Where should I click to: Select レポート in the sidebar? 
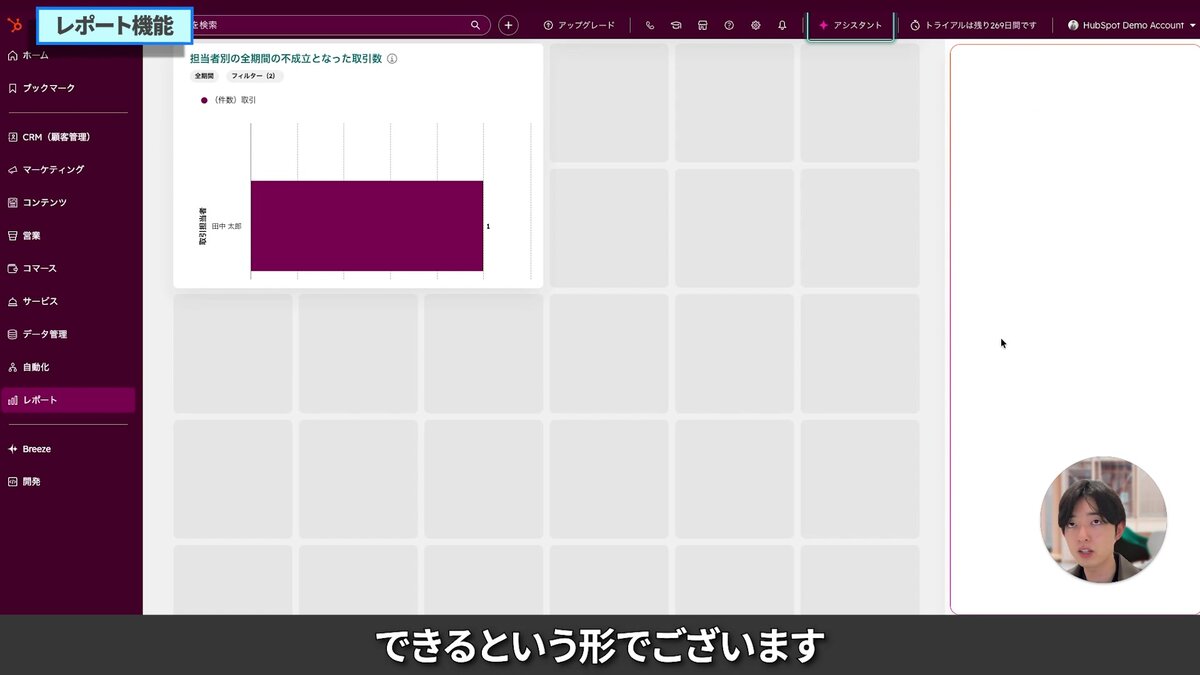tap(38, 399)
